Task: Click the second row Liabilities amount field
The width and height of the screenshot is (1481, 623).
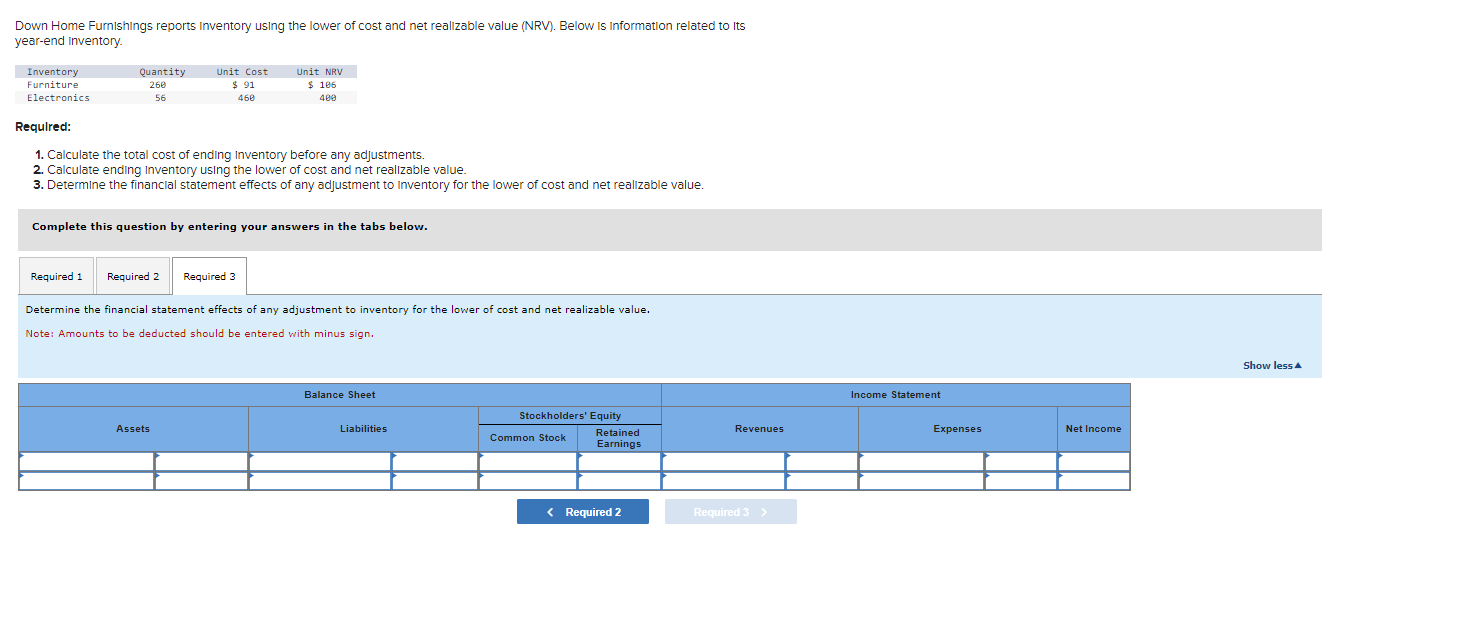Action: coord(435,481)
